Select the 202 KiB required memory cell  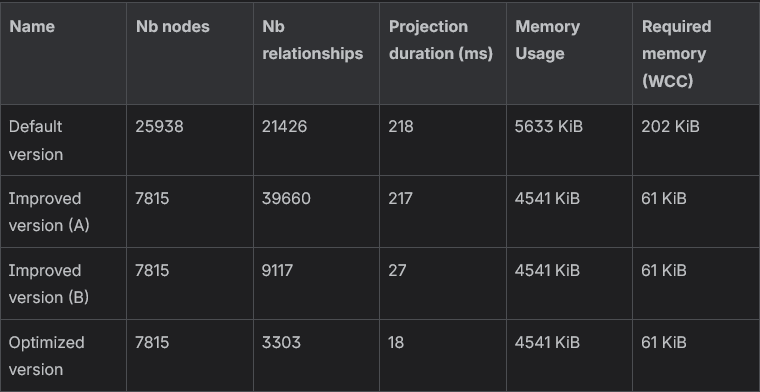point(670,126)
